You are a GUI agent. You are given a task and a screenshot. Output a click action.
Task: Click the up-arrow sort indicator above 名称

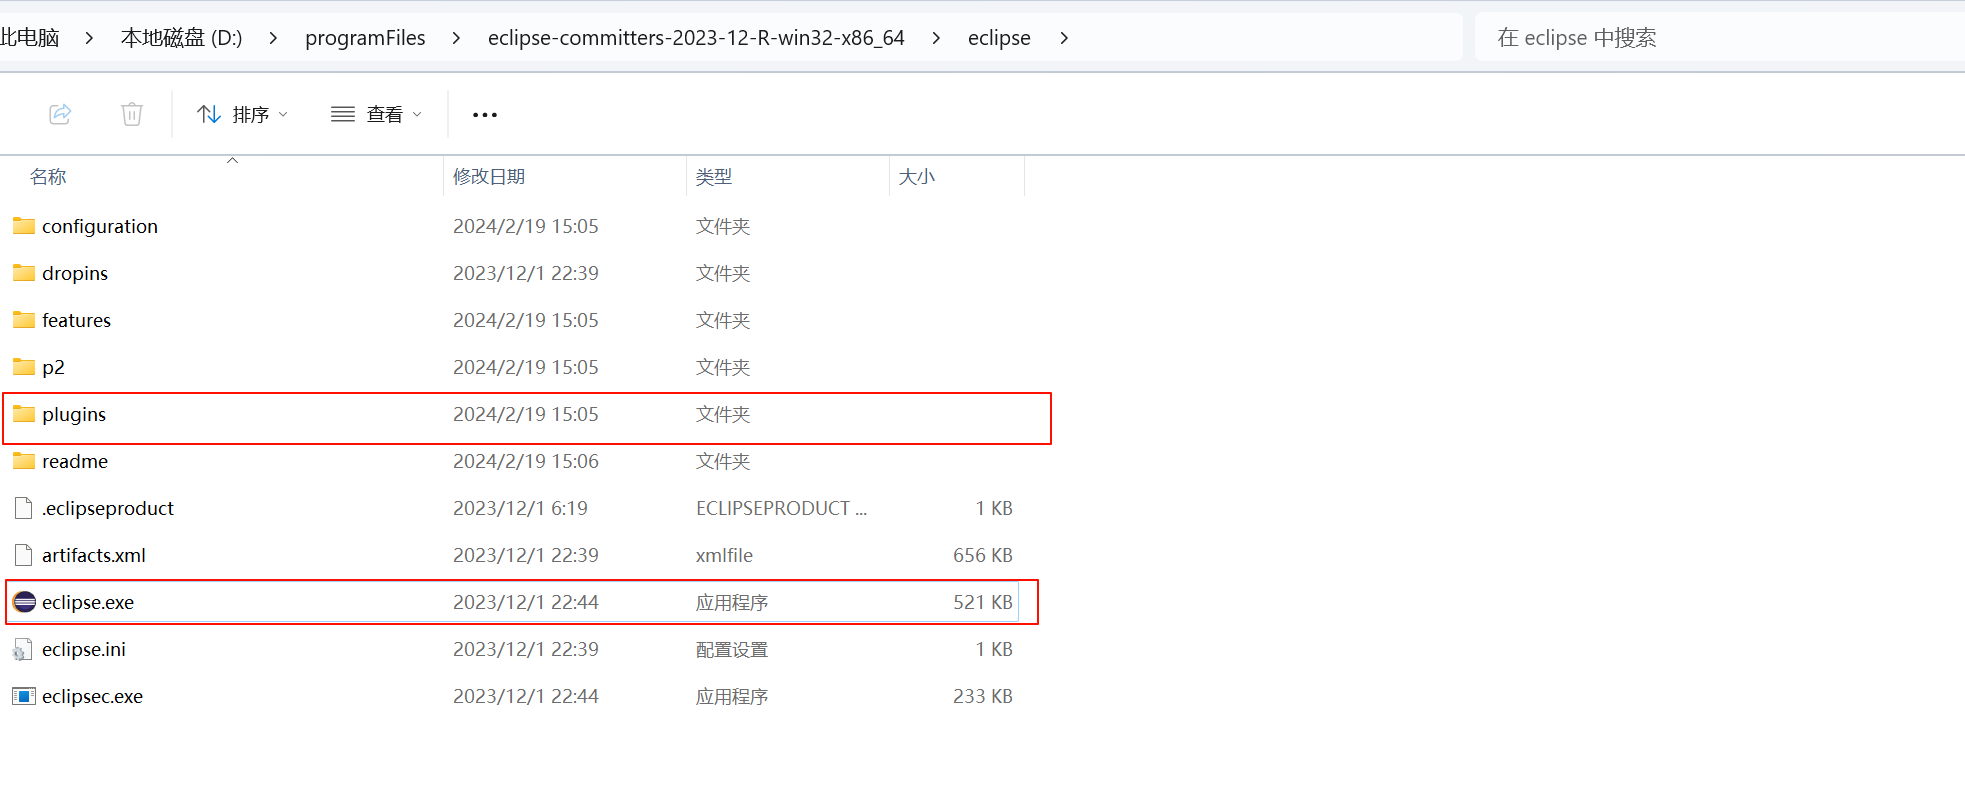[x=232, y=160]
